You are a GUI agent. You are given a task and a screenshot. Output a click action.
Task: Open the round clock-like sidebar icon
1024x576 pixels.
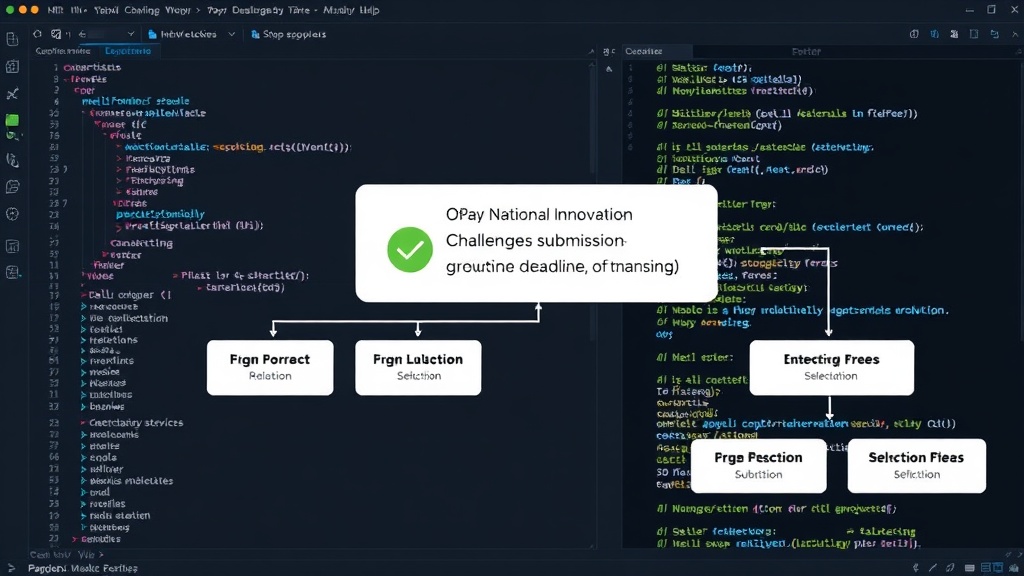(12, 214)
